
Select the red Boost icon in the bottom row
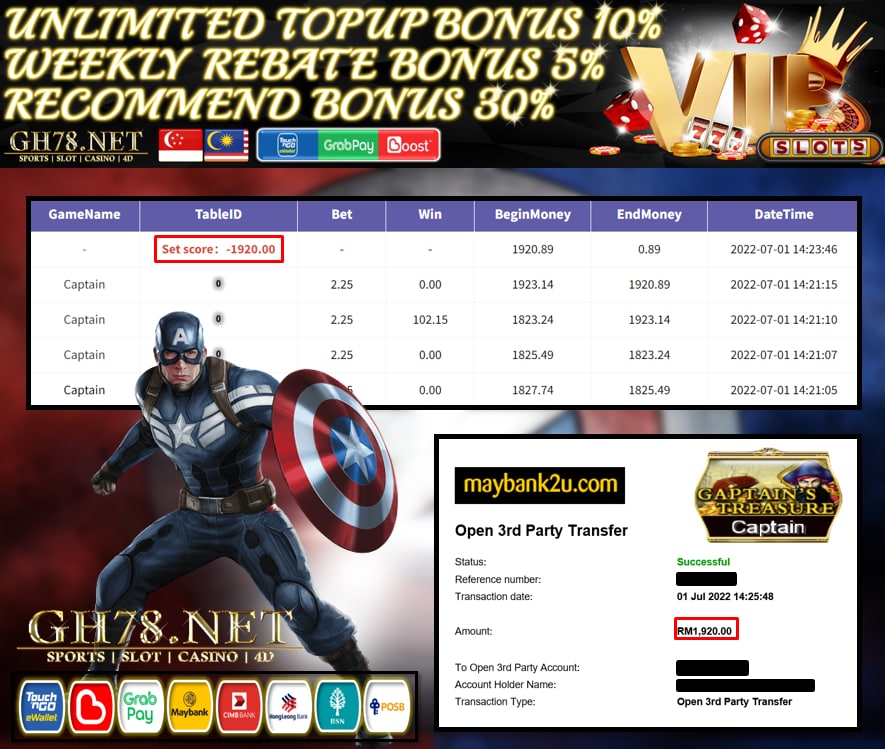91,706
